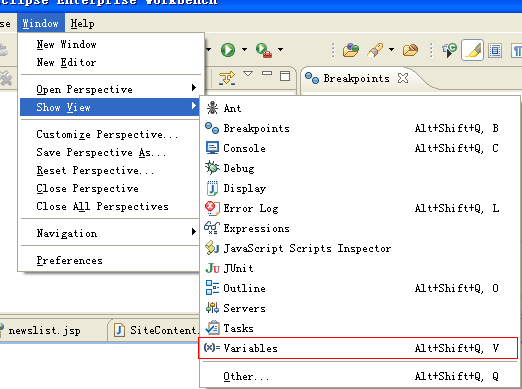Show the Display view

(x=360, y=188)
